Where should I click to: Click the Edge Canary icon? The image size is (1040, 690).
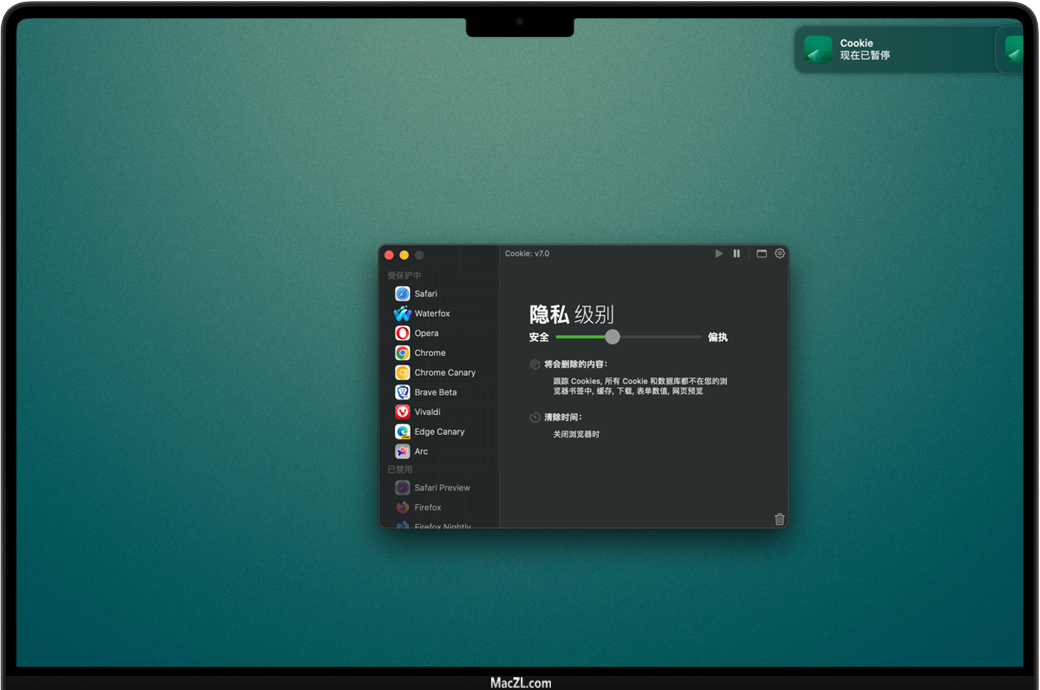tap(402, 432)
